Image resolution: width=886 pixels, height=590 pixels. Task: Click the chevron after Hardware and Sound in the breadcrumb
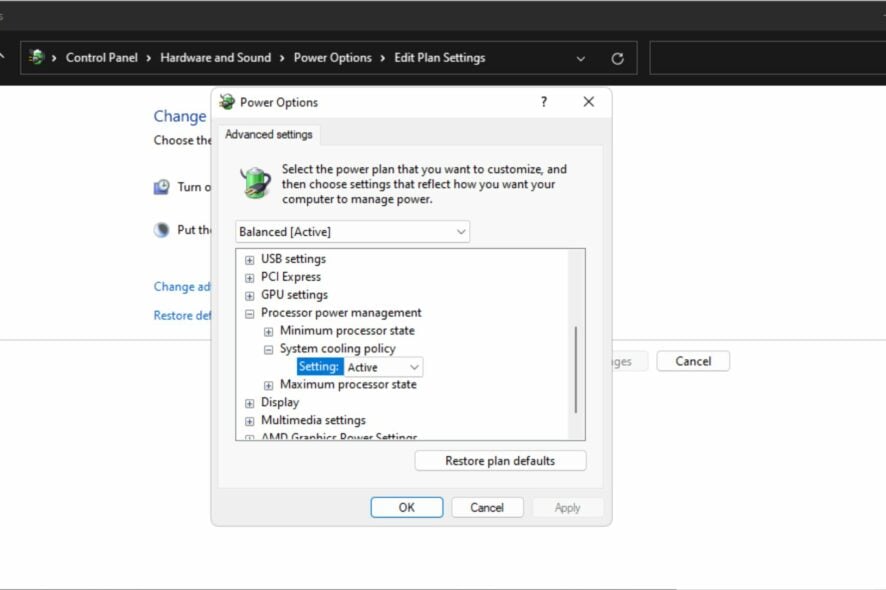point(282,58)
